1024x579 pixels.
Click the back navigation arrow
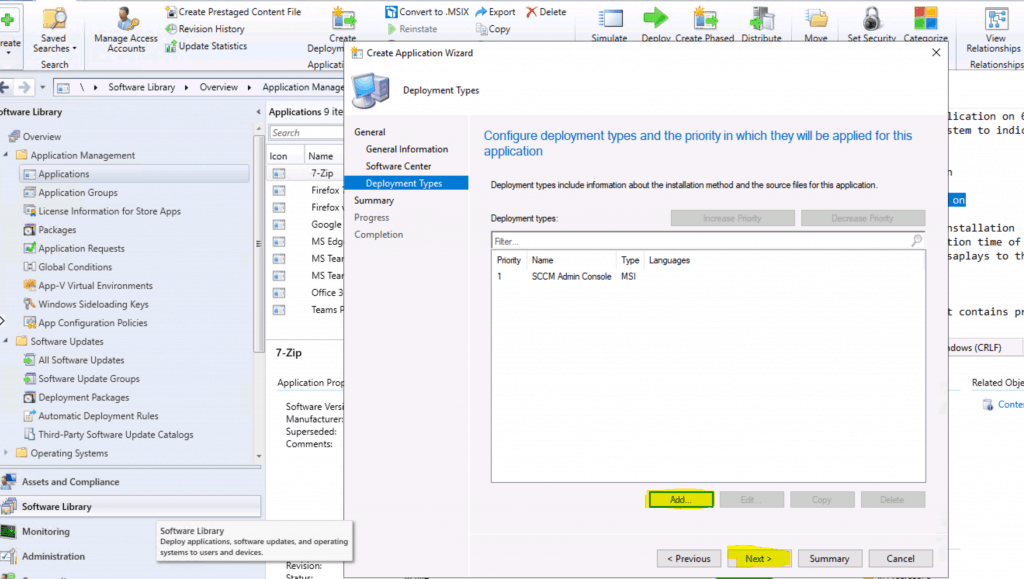point(5,87)
